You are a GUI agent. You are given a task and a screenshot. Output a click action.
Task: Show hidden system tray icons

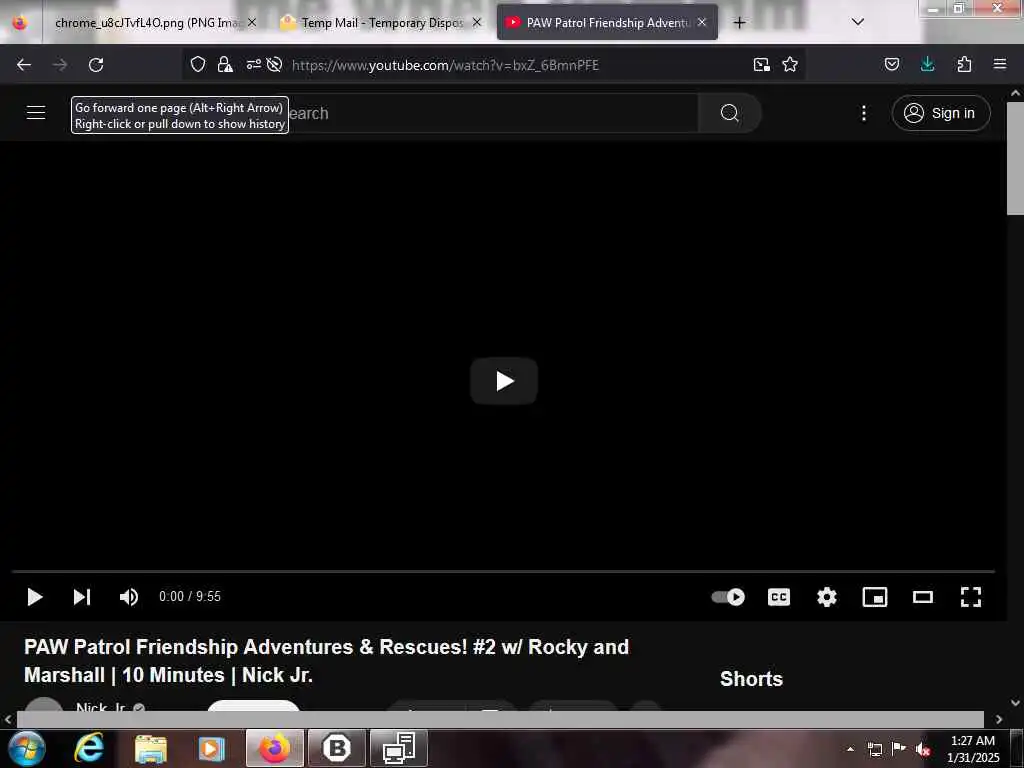850,749
